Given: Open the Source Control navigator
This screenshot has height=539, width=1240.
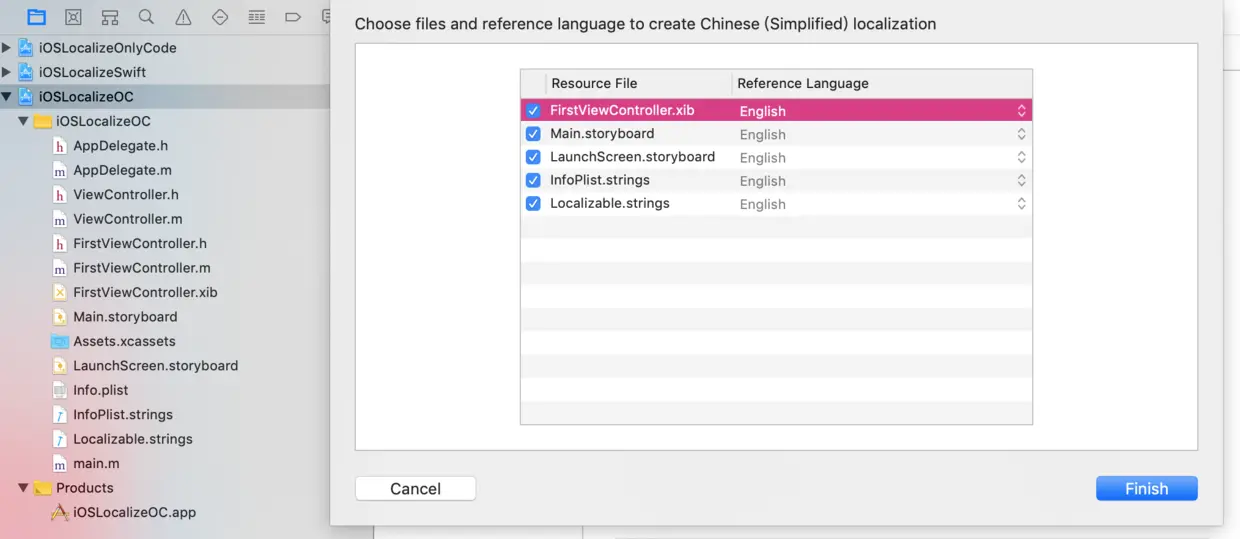Looking at the screenshot, I should click(x=73, y=17).
